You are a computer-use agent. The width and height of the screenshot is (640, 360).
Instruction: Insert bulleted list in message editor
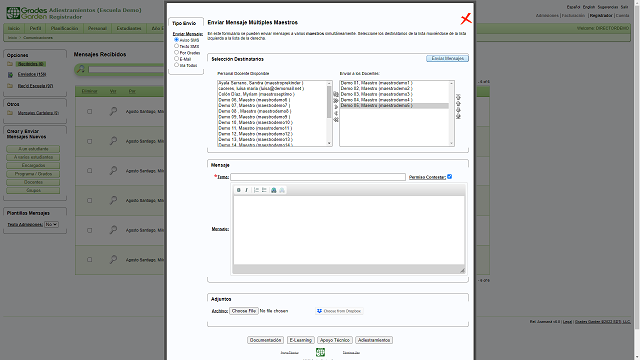tap(264, 190)
